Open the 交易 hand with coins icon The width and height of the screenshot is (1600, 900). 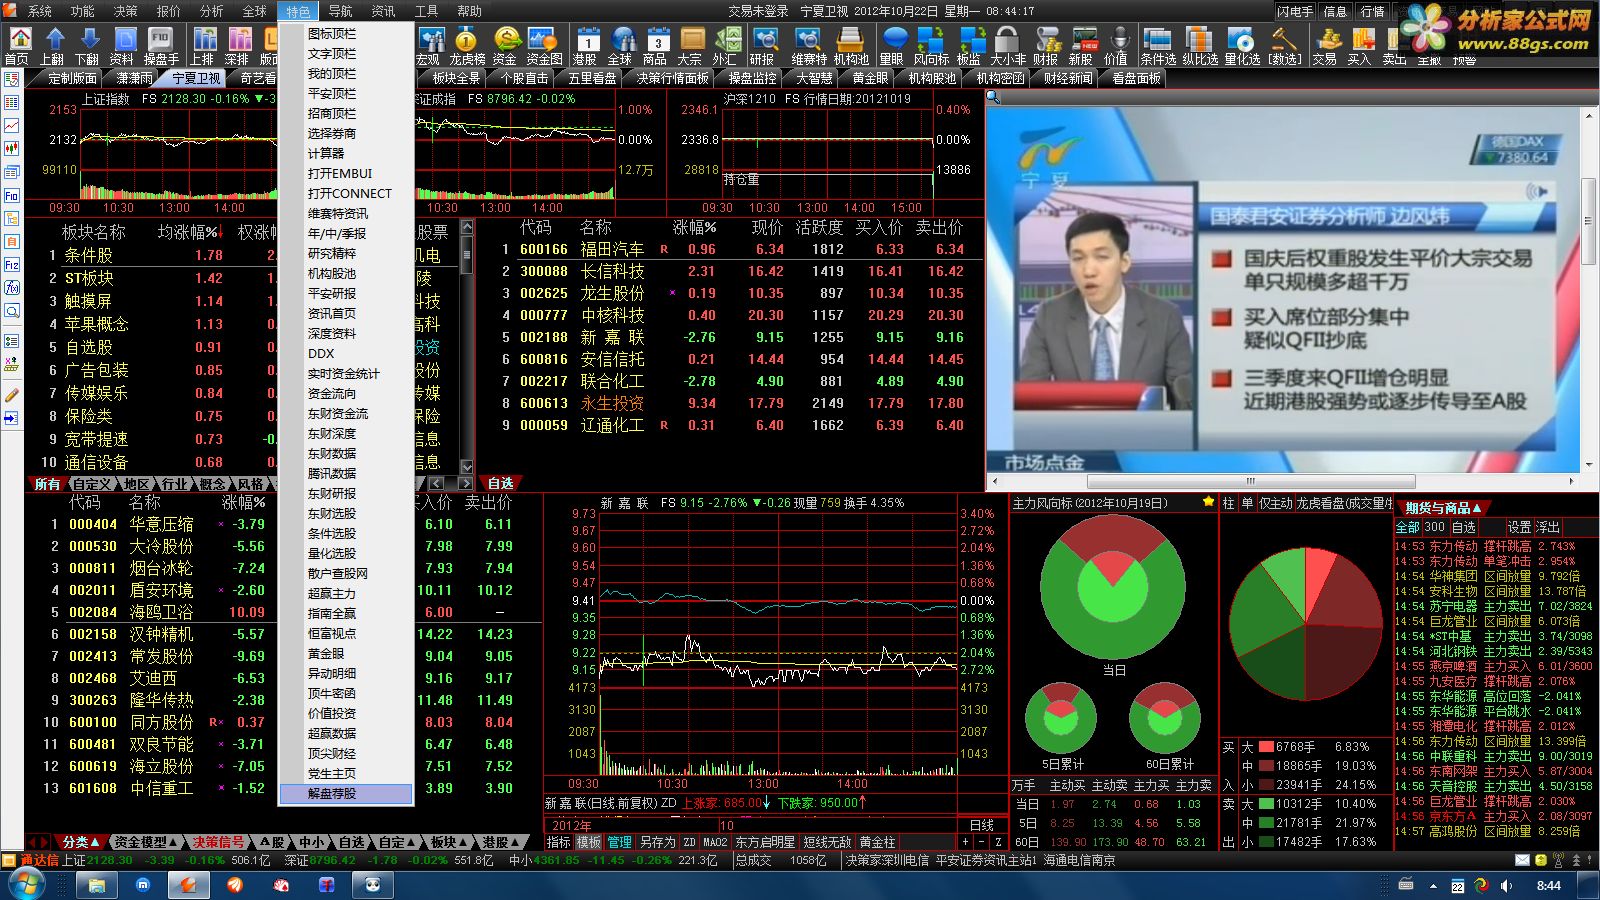coord(1326,46)
